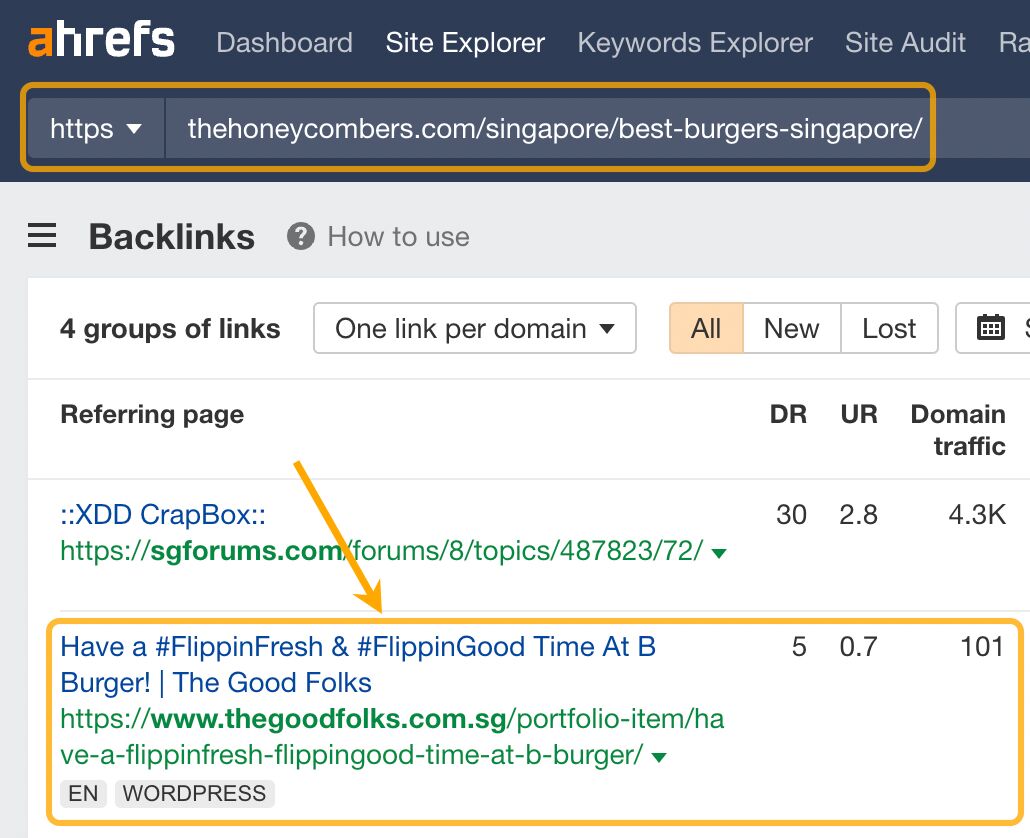This screenshot has width=1030, height=838.
Task: Open the ::XDD CrapBox:: referring page link
Action: (x=162, y=515)
